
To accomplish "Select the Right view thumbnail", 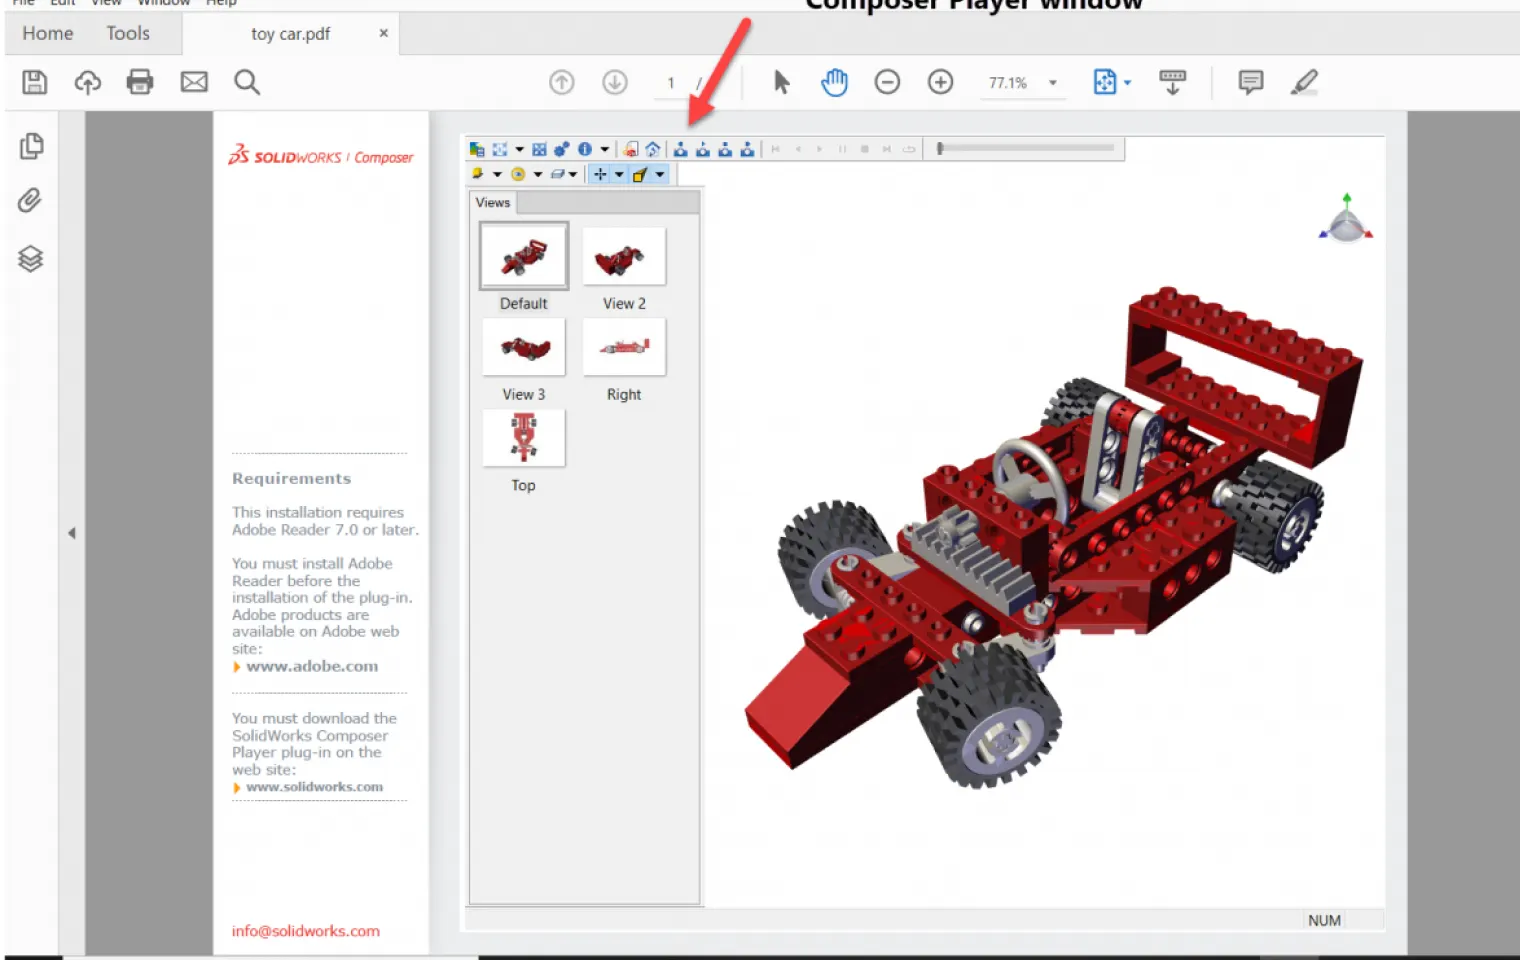I will 624,347.
